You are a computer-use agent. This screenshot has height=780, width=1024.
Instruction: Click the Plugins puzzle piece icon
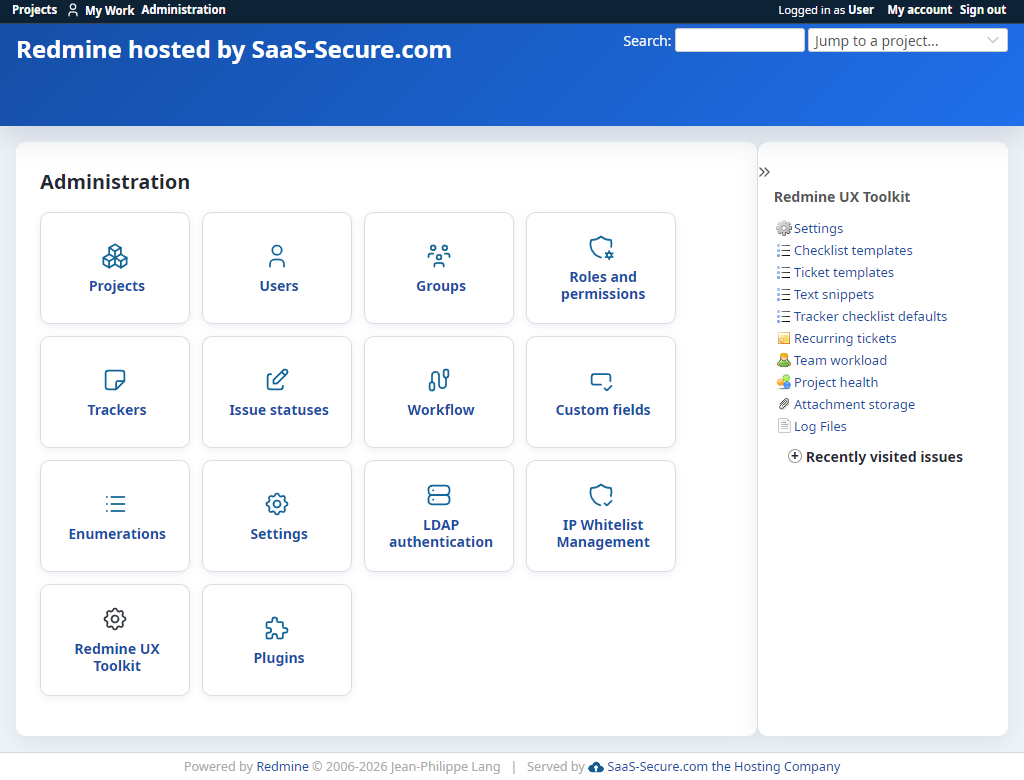[277, 628]
